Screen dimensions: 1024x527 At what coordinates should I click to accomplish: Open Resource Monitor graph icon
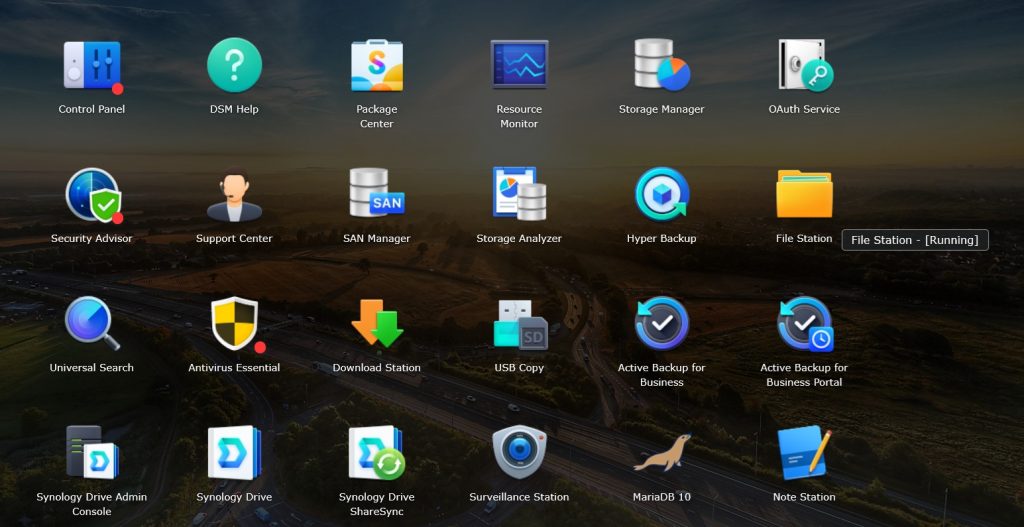[519, 64]
